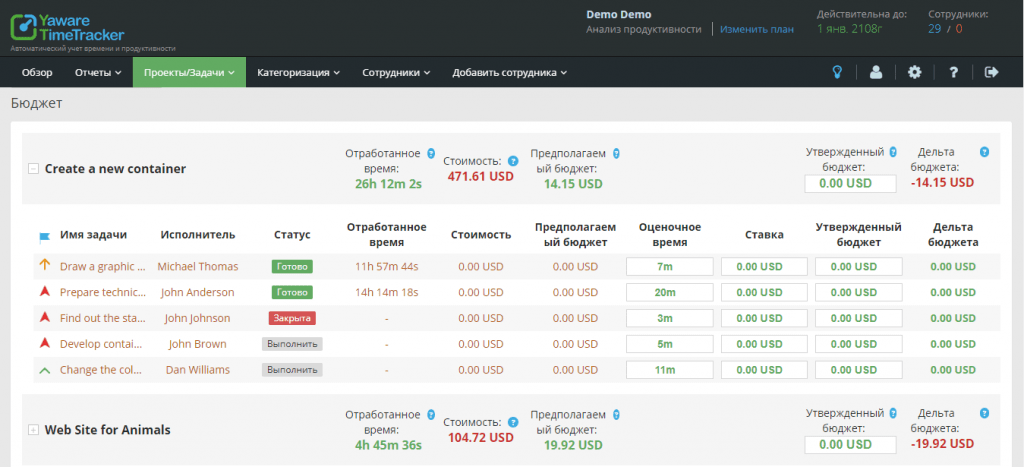Image resolution: width=1024 pixels, height=467 pixels.
Task: Go to the Обзор menu item
Action: 37,72
